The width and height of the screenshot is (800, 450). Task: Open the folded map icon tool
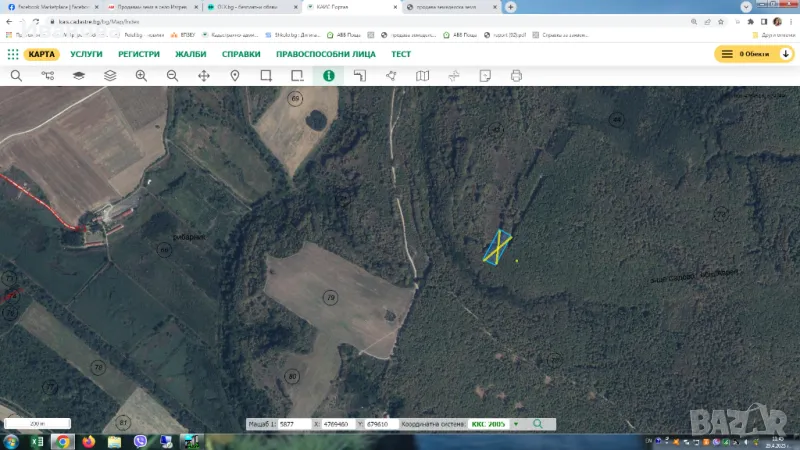click(422, 76)
